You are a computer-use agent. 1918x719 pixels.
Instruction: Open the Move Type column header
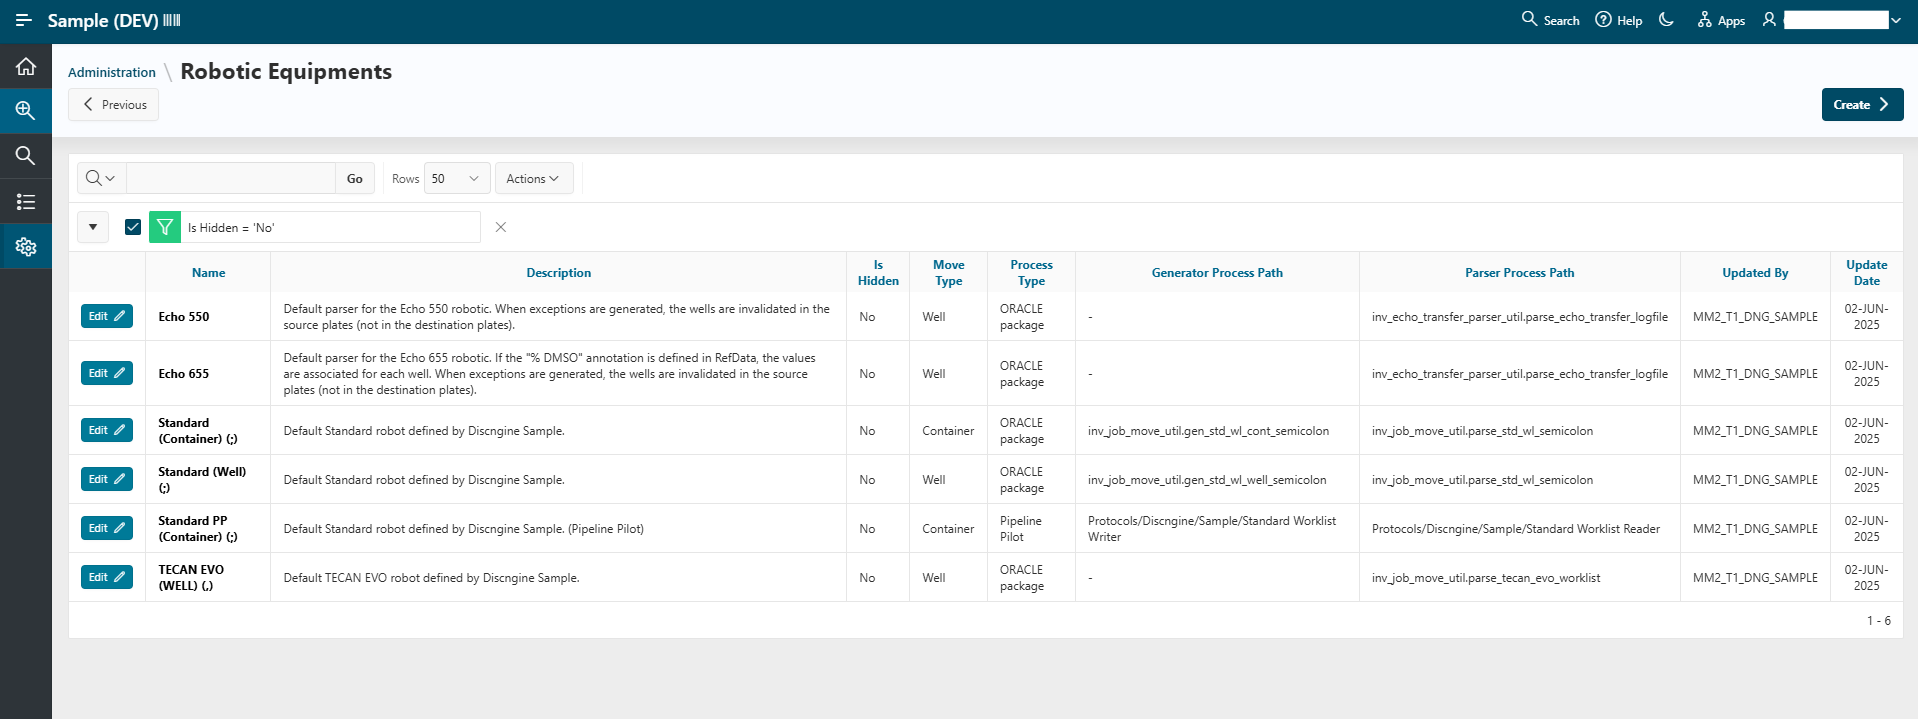tap(949, 272)
